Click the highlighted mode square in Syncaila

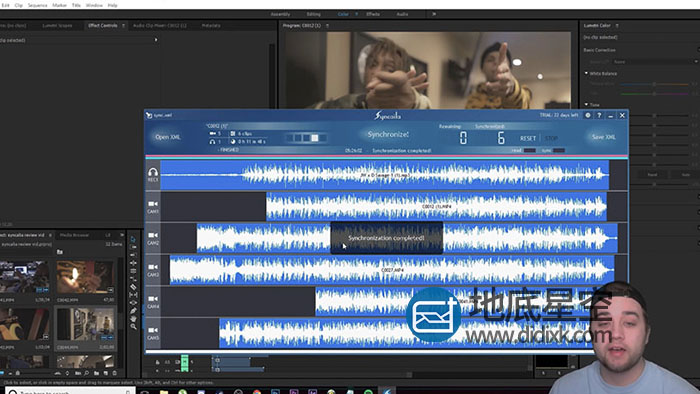coord(315,138)
